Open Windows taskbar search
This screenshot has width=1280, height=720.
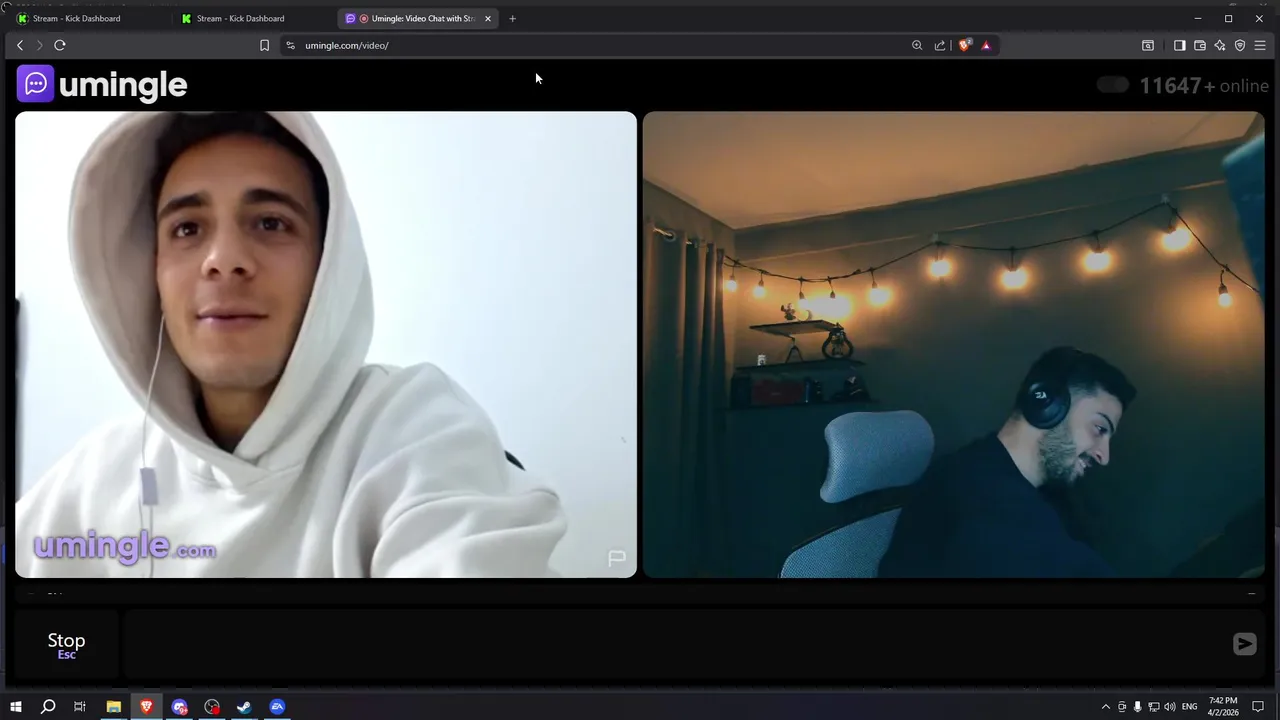48,707
